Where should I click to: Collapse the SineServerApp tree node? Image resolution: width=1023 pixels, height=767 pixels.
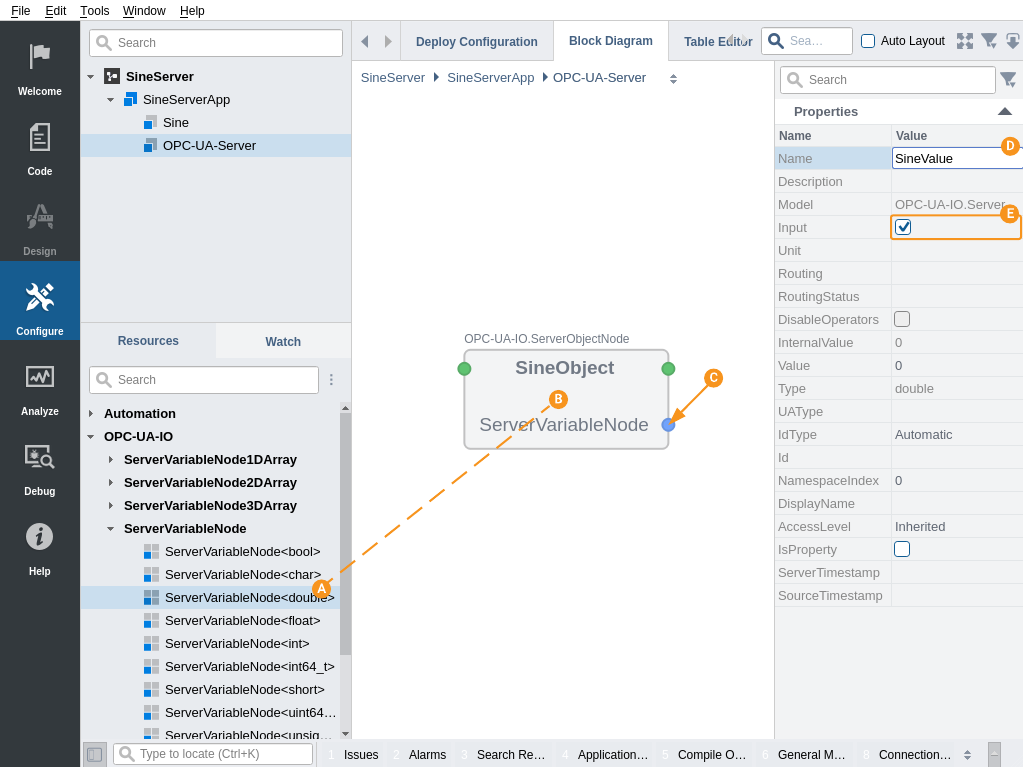click(x=110, y=100)
